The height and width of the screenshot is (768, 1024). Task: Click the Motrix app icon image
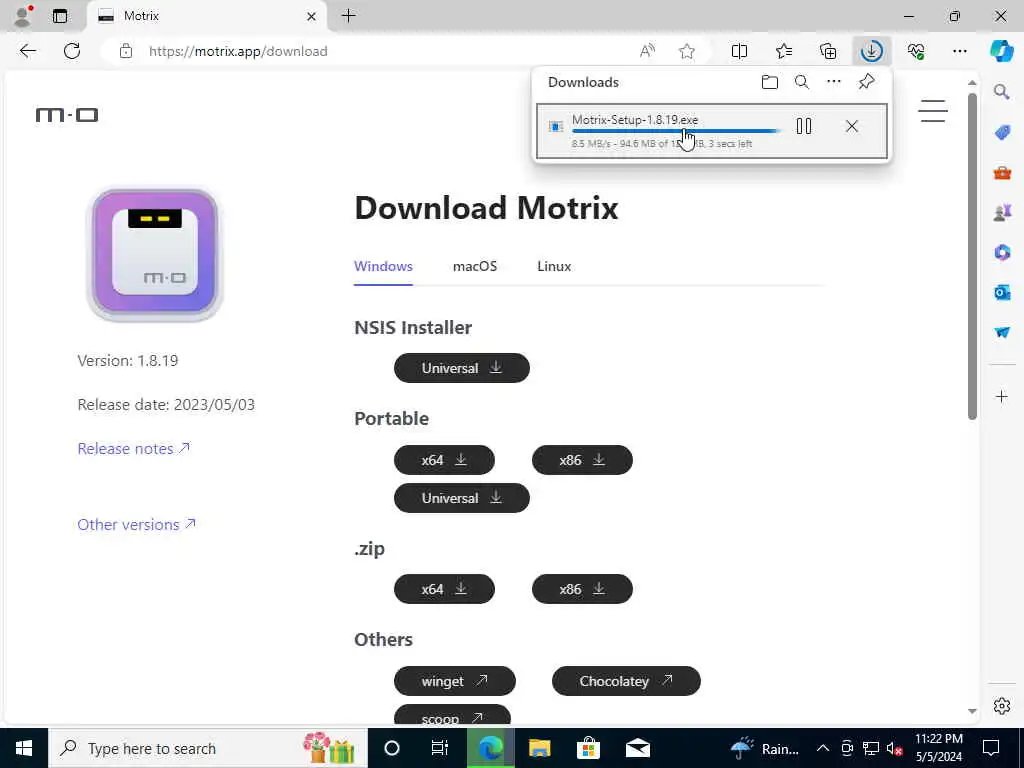tap(155, 255)
